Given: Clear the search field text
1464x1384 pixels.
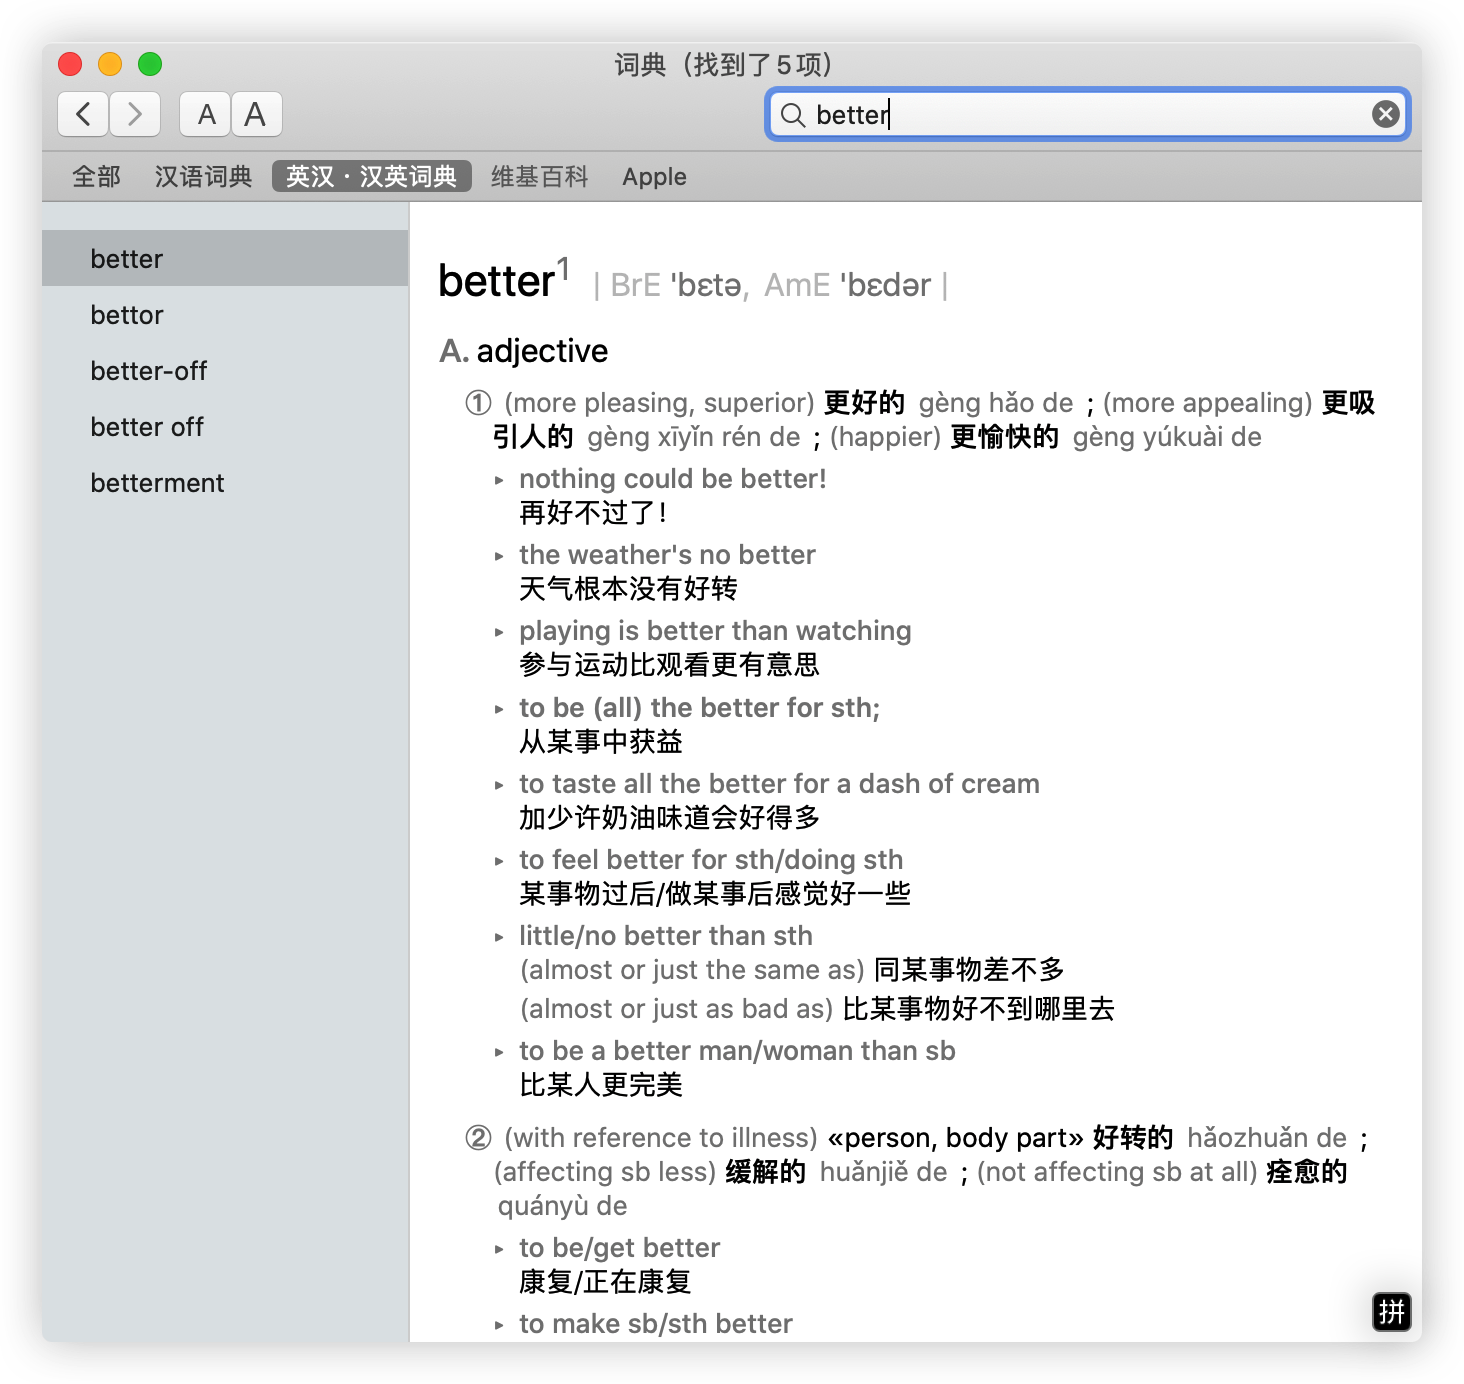Looking at the screenshot, I should [1385, 114].
